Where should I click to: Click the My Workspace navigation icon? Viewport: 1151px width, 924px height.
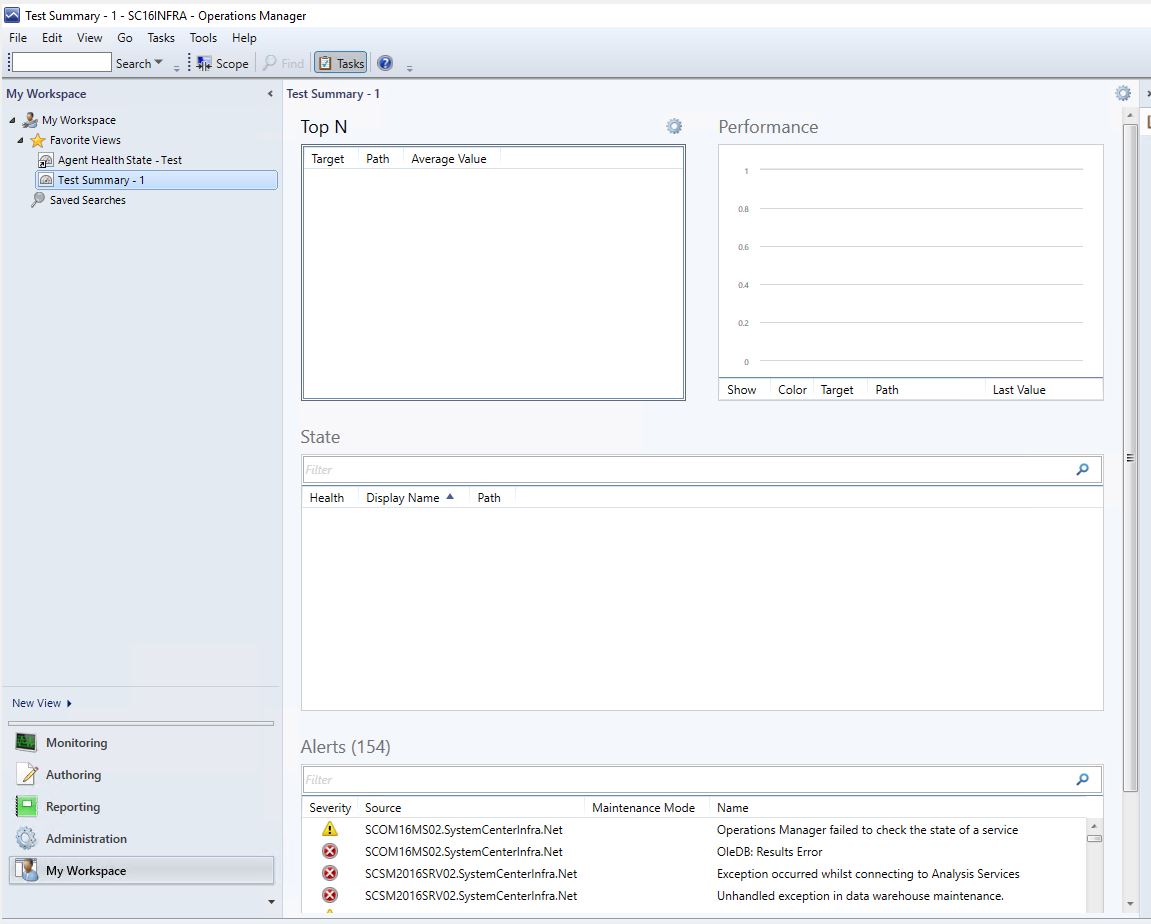point(26,870)
